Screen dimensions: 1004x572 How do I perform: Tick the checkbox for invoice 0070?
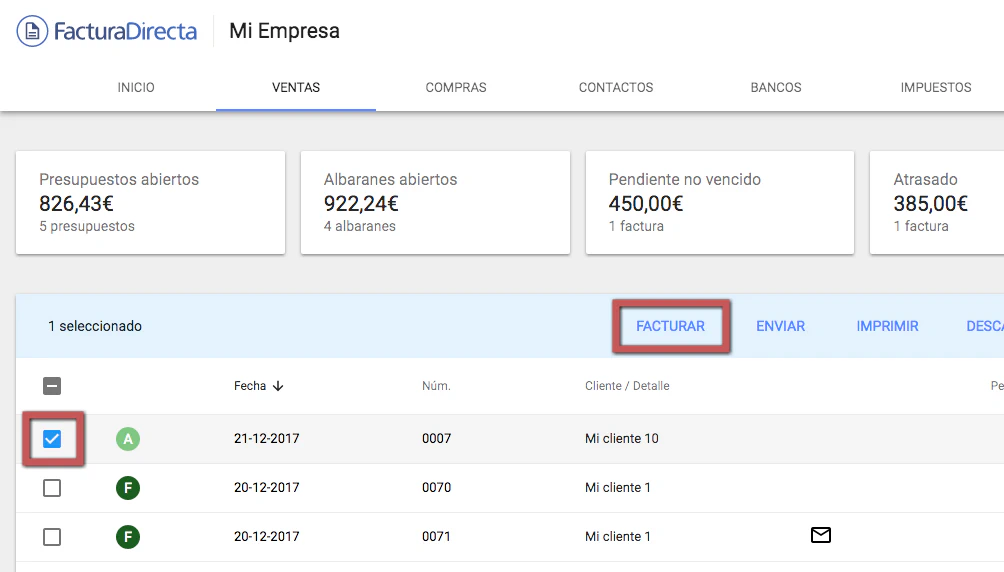52,488
